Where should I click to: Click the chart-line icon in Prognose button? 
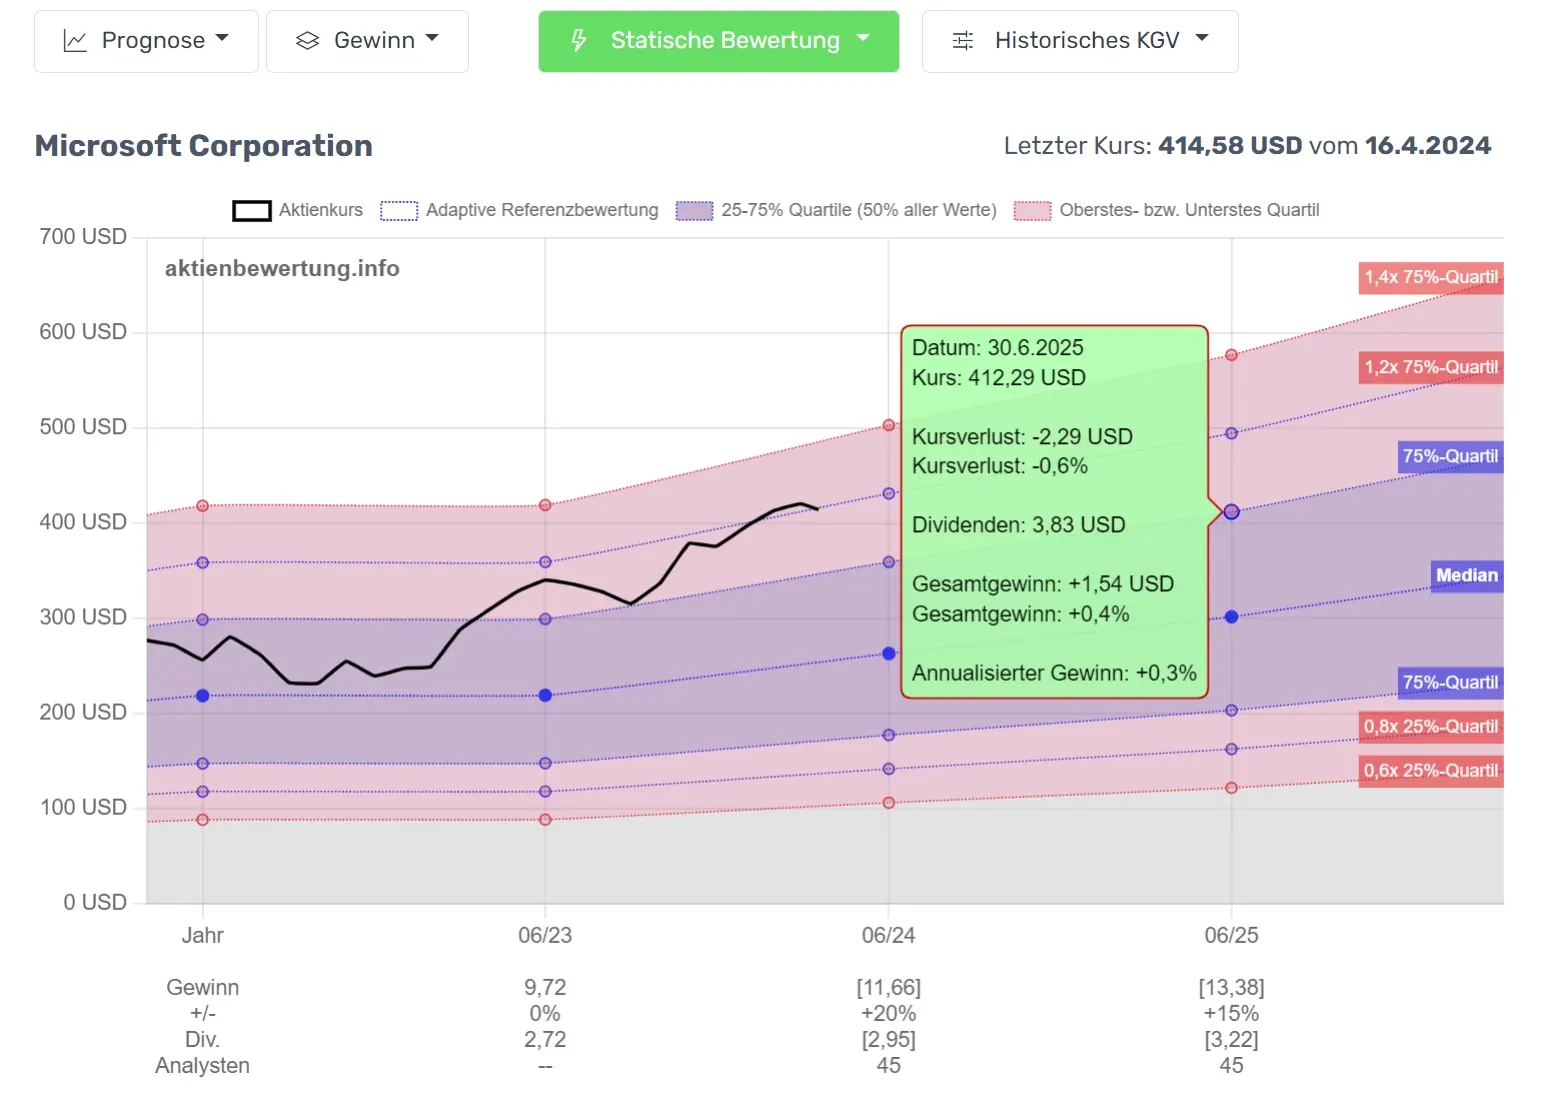pyautogui.click(x=75, y=41)
